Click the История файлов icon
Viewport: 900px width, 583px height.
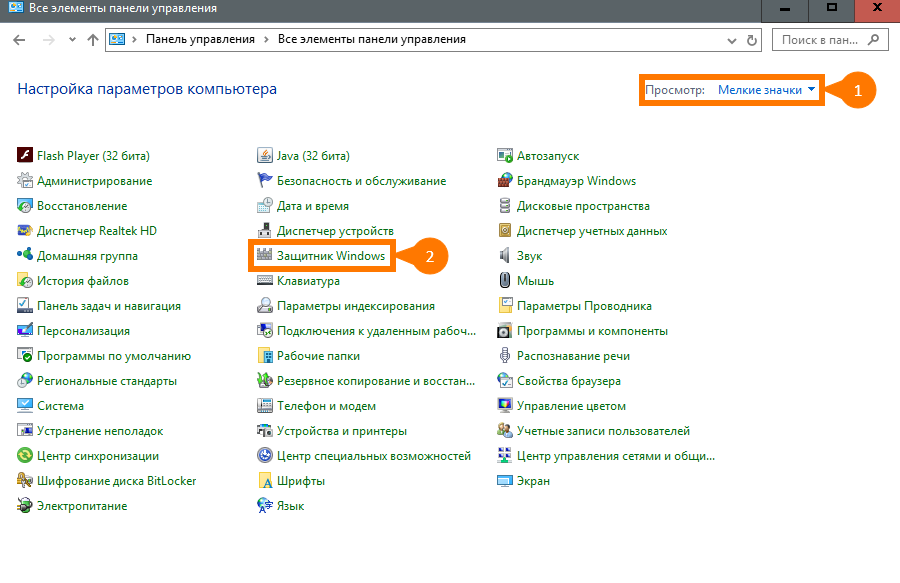(25, 281)
